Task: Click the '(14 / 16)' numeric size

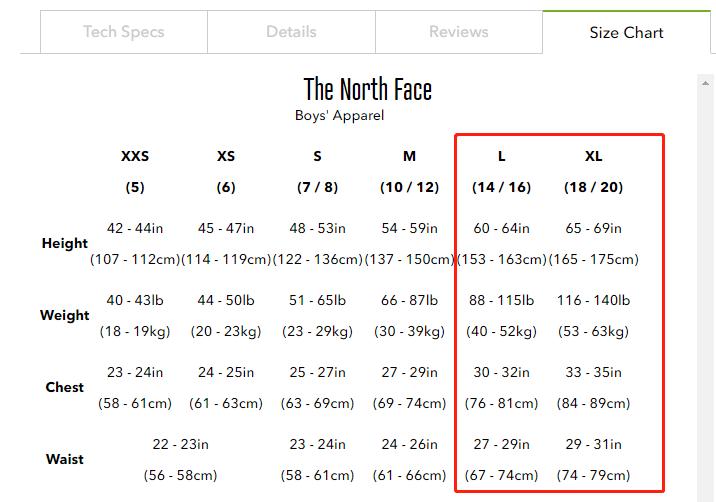Action: pyautogui.click(x=501, y=187)
